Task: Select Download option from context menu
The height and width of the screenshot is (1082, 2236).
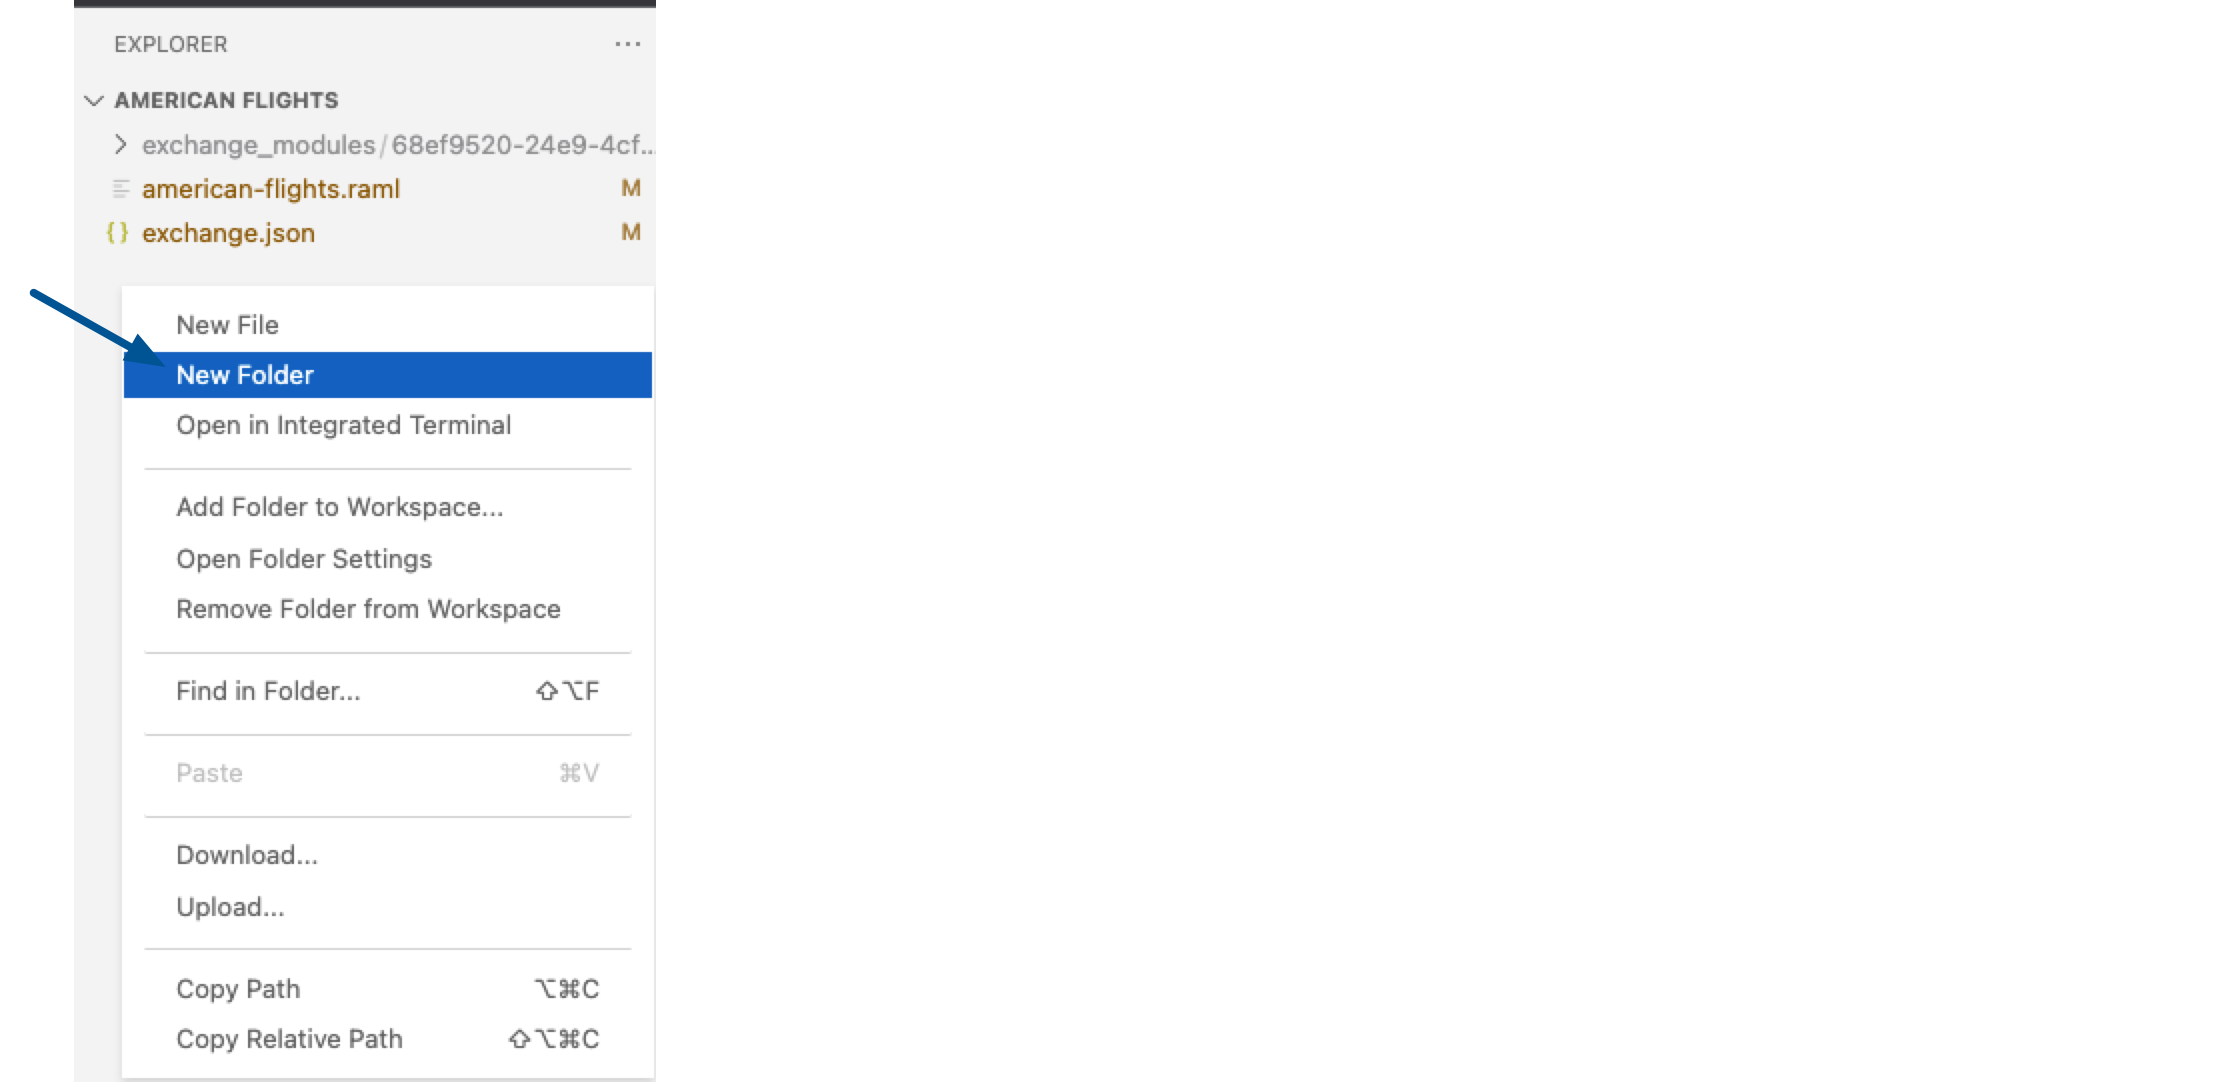Action: 247,854
